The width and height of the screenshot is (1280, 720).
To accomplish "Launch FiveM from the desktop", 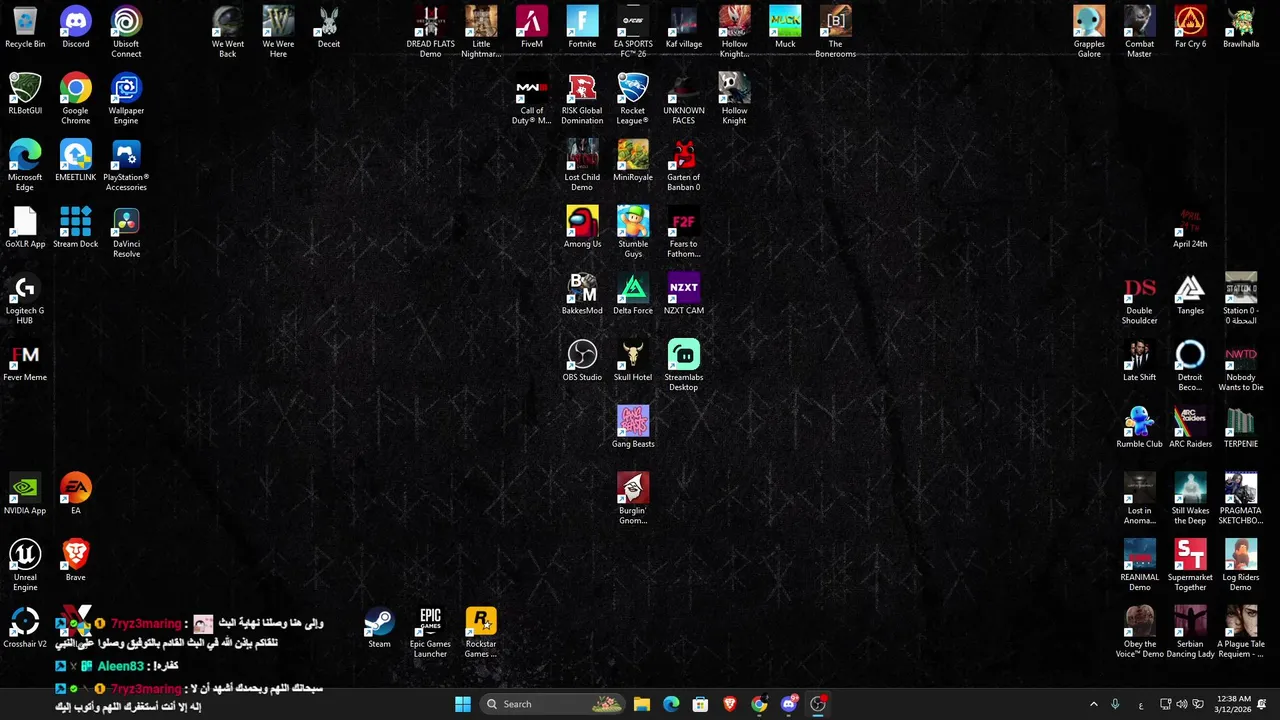I will pyautogui.click(x=532, y=27).
